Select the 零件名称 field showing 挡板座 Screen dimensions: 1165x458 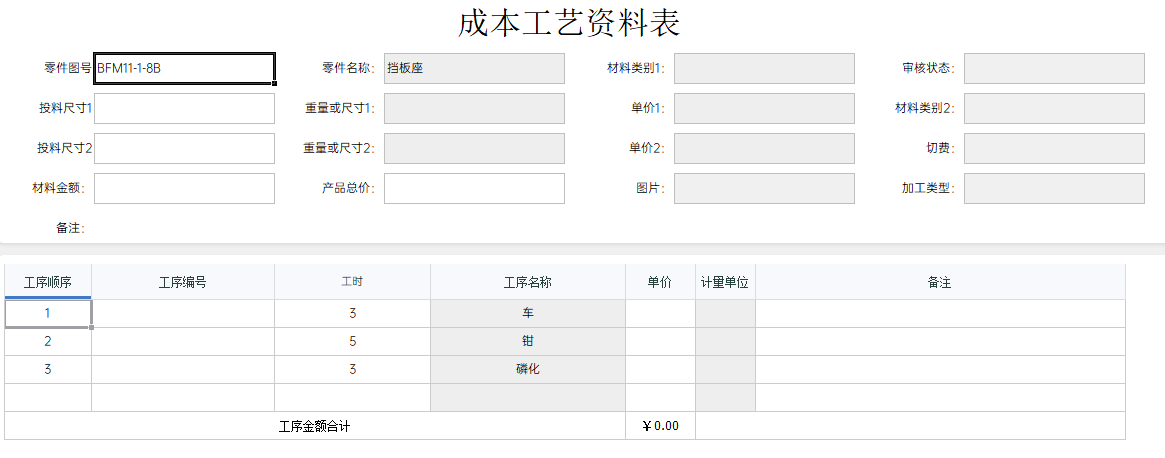point(474,68)
